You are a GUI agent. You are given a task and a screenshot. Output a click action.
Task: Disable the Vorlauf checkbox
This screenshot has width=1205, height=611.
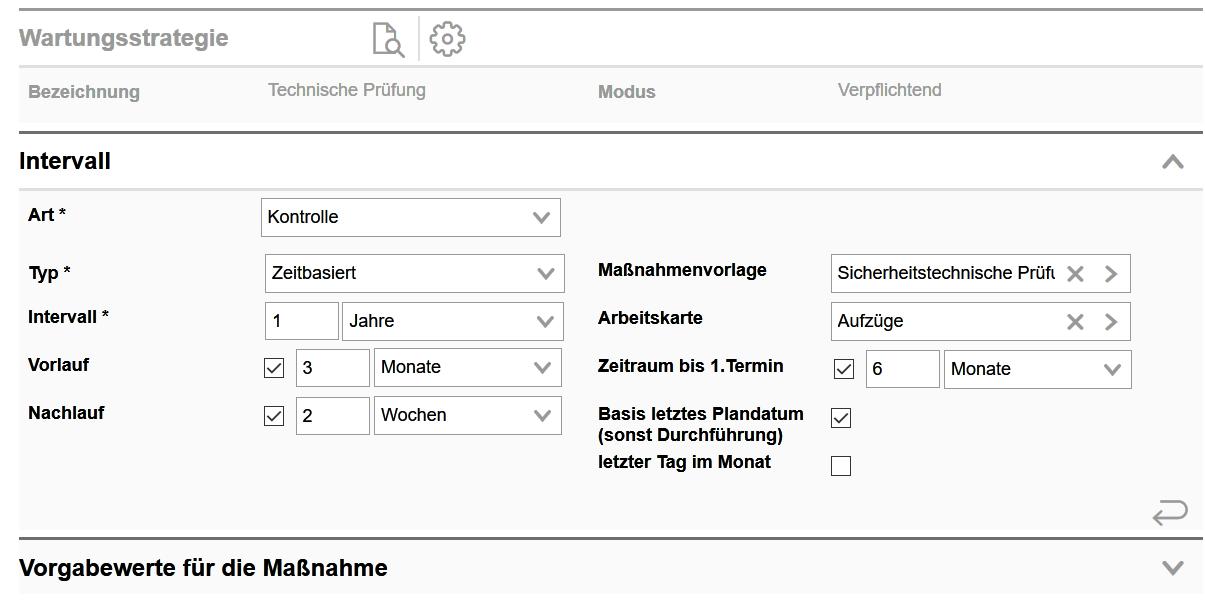(274, 368)
